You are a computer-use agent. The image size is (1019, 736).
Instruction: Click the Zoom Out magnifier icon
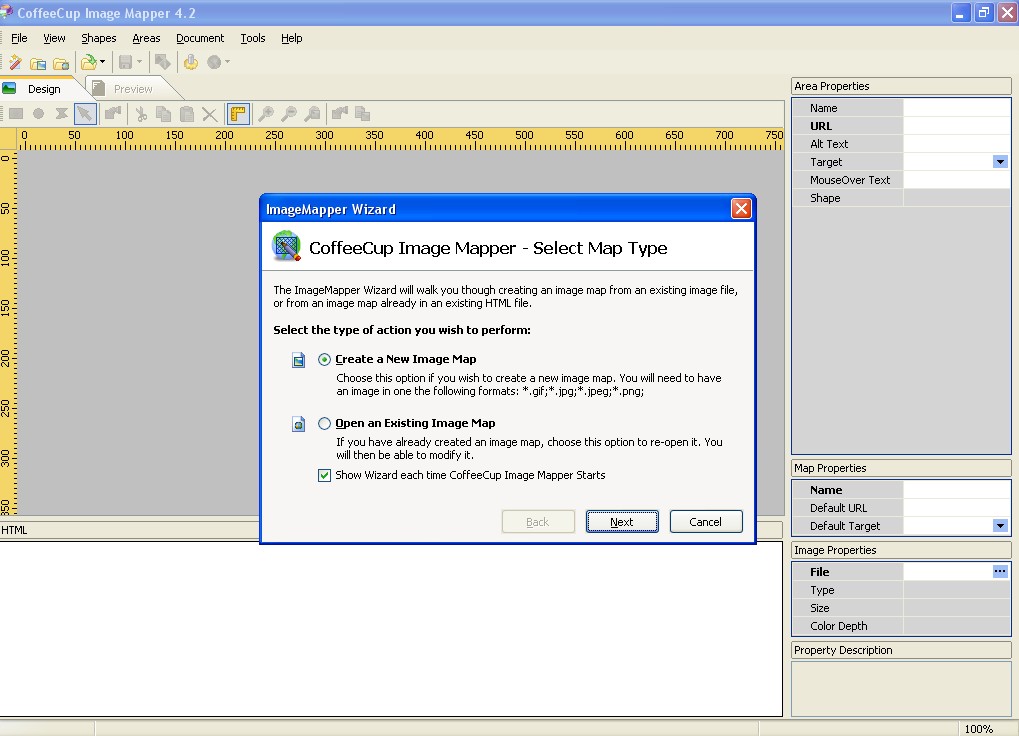(289, 114)
